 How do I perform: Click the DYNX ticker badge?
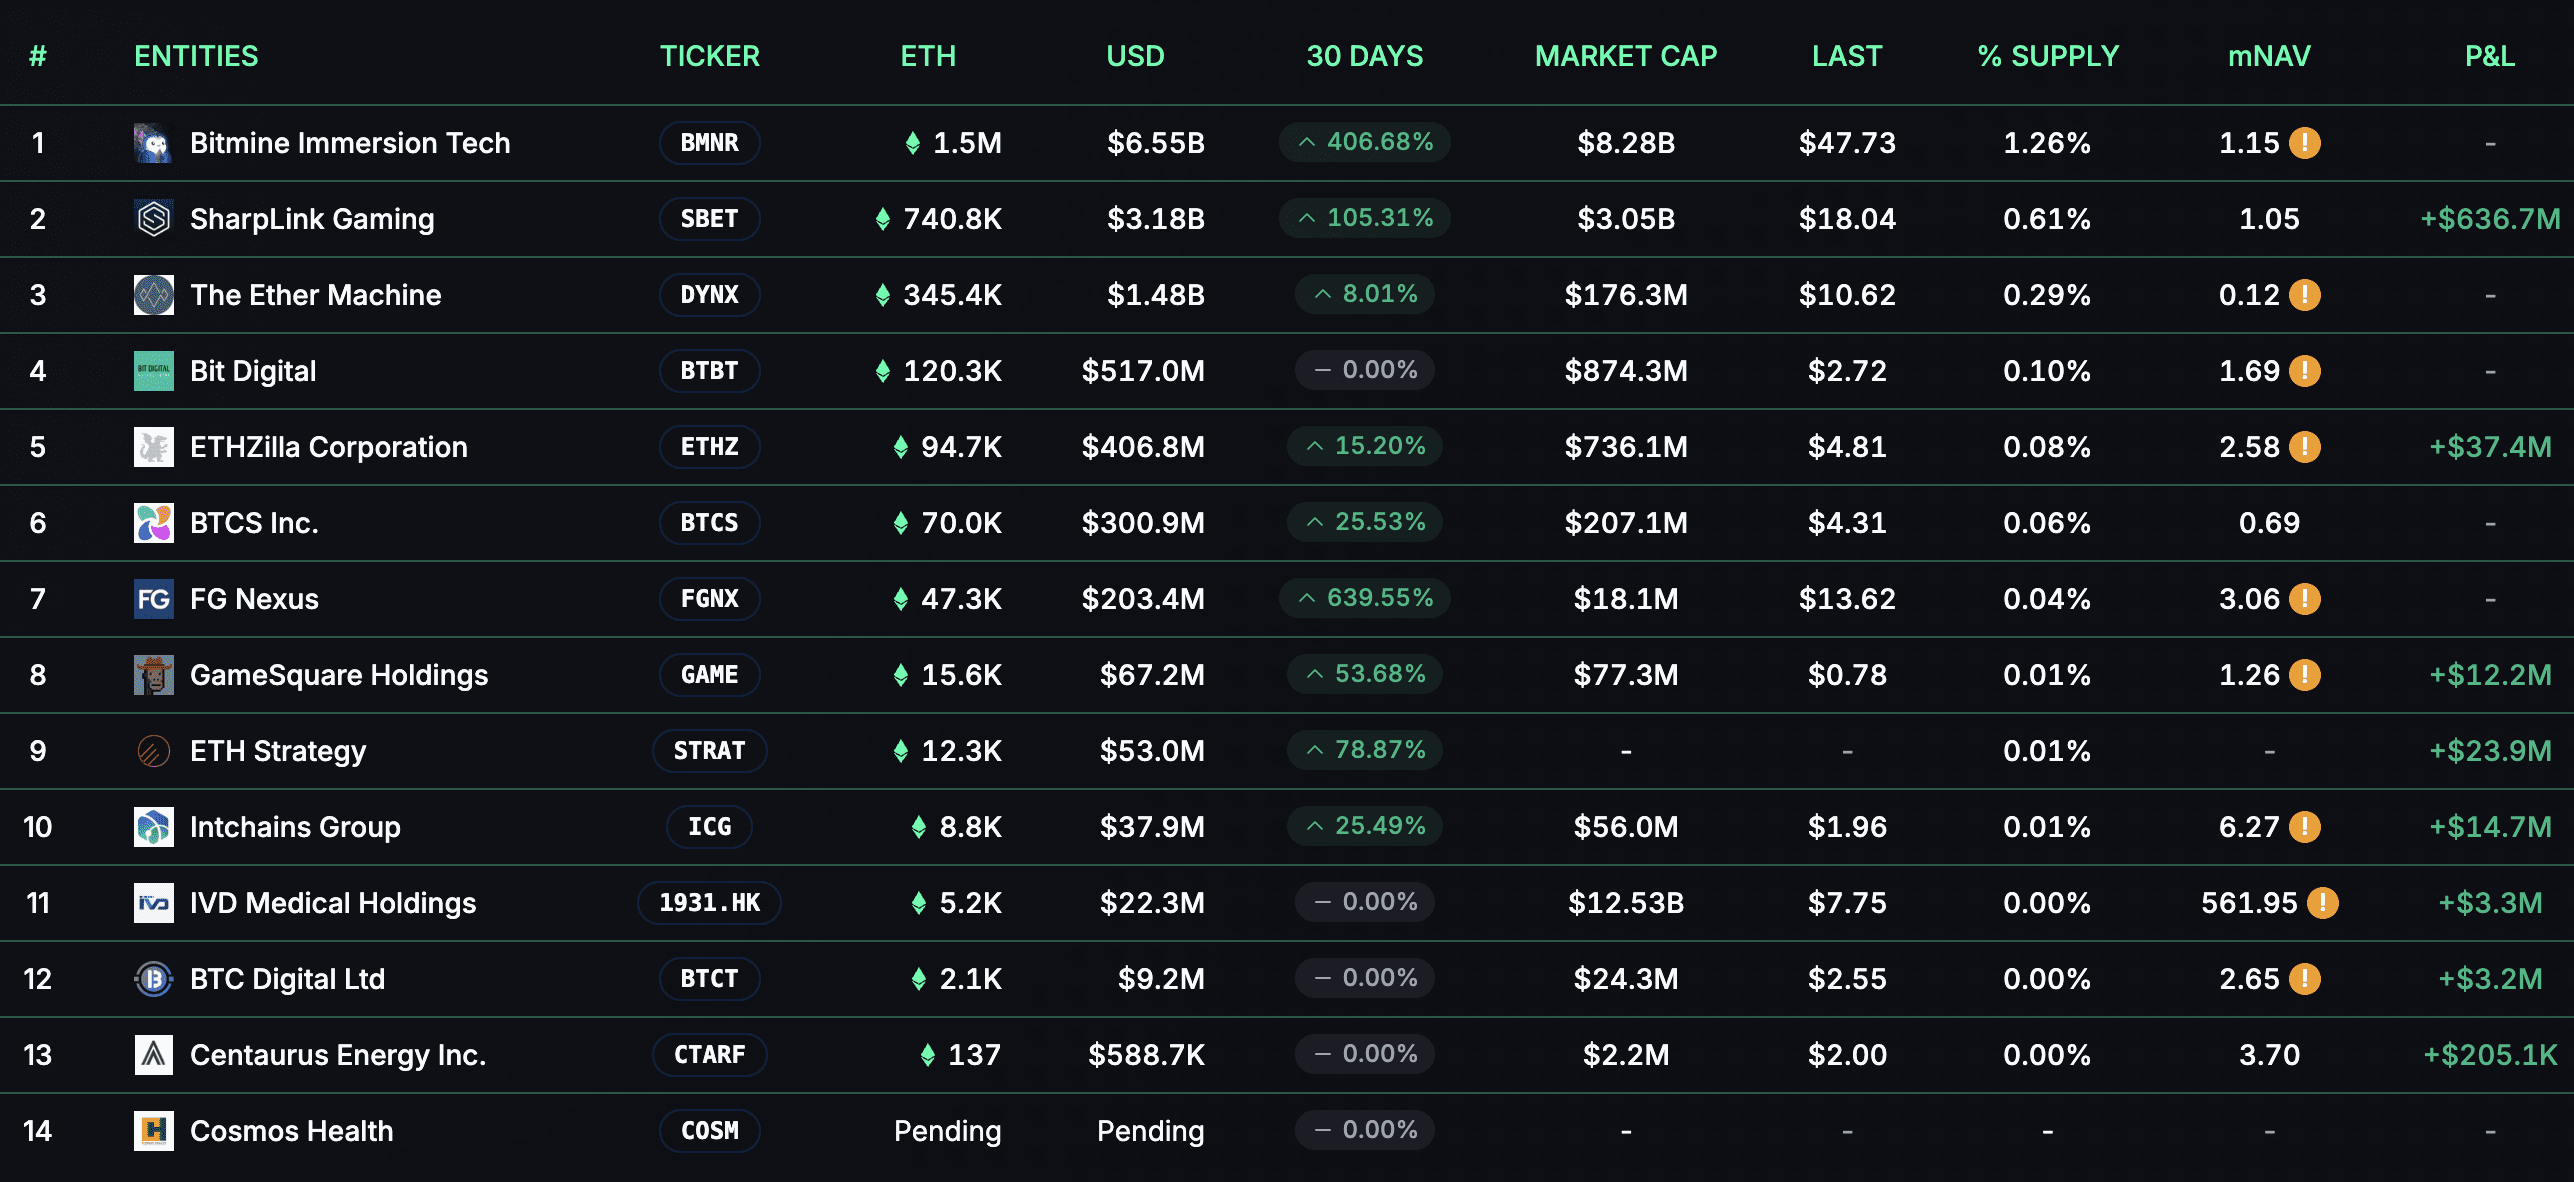710,295
